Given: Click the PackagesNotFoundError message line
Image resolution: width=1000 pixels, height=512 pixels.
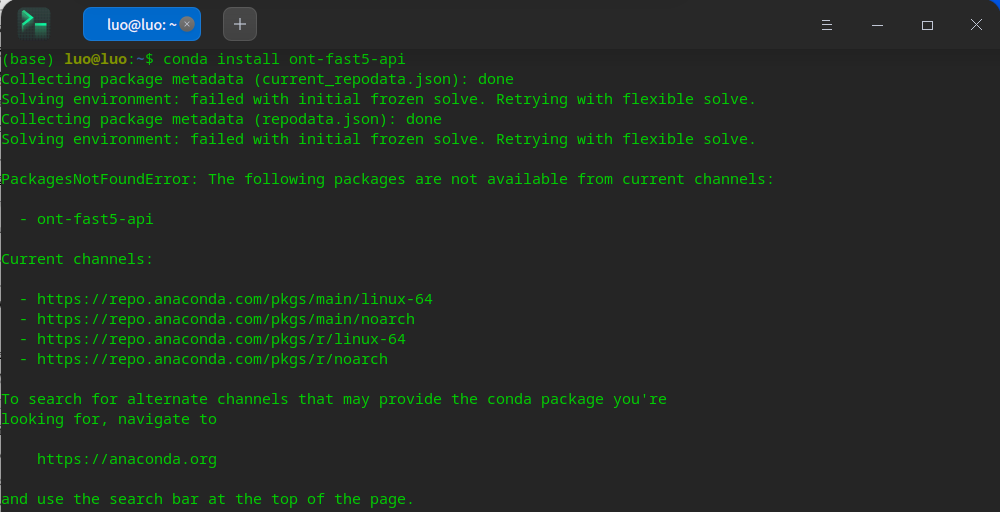Looking at the screenshot, I should point(388,179).
